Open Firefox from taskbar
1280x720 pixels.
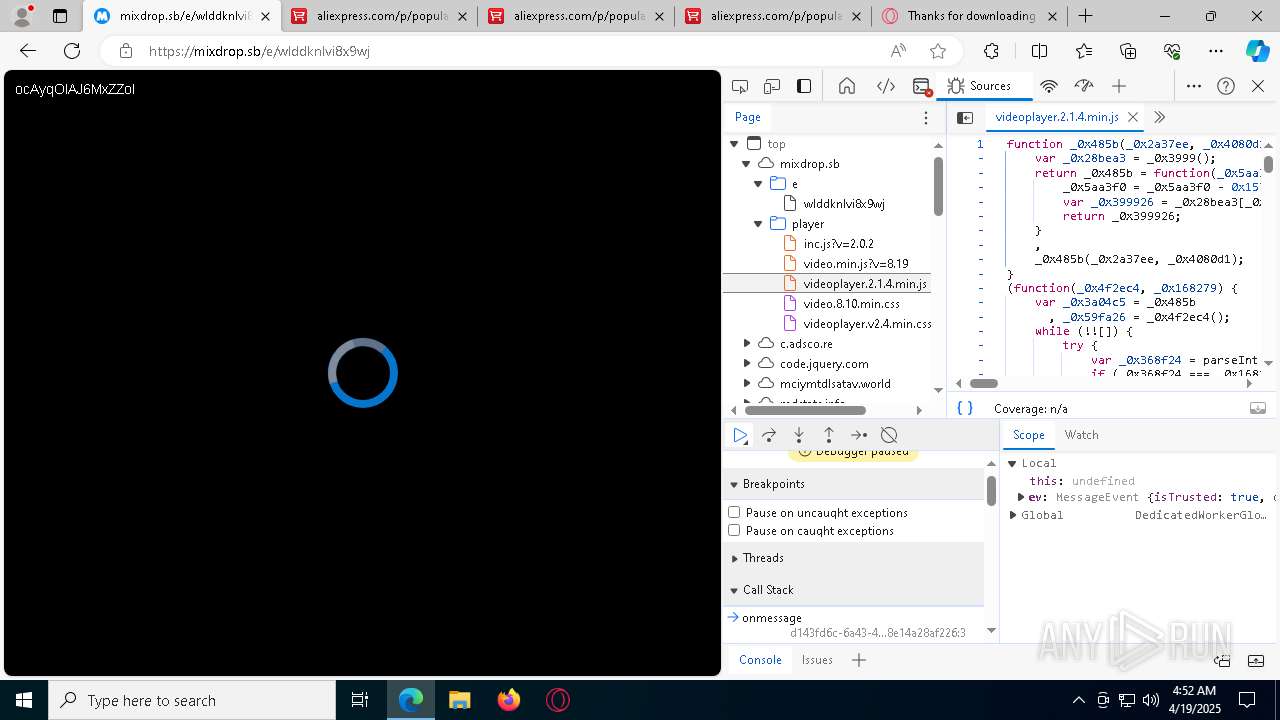click(509, 700)
